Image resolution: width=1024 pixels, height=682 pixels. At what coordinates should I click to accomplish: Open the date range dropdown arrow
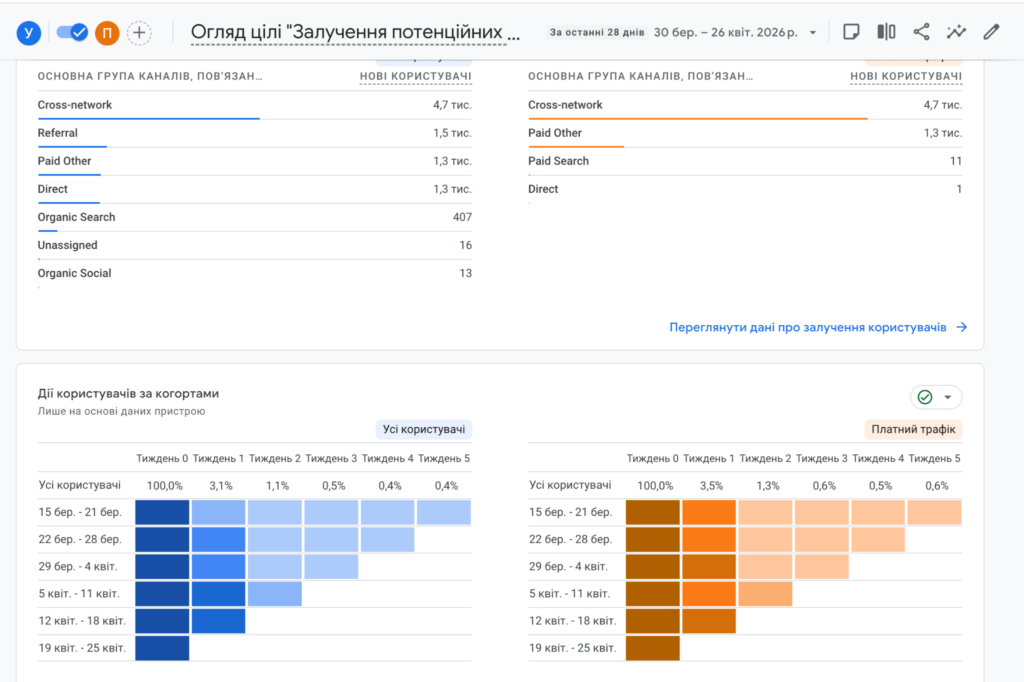812,32
